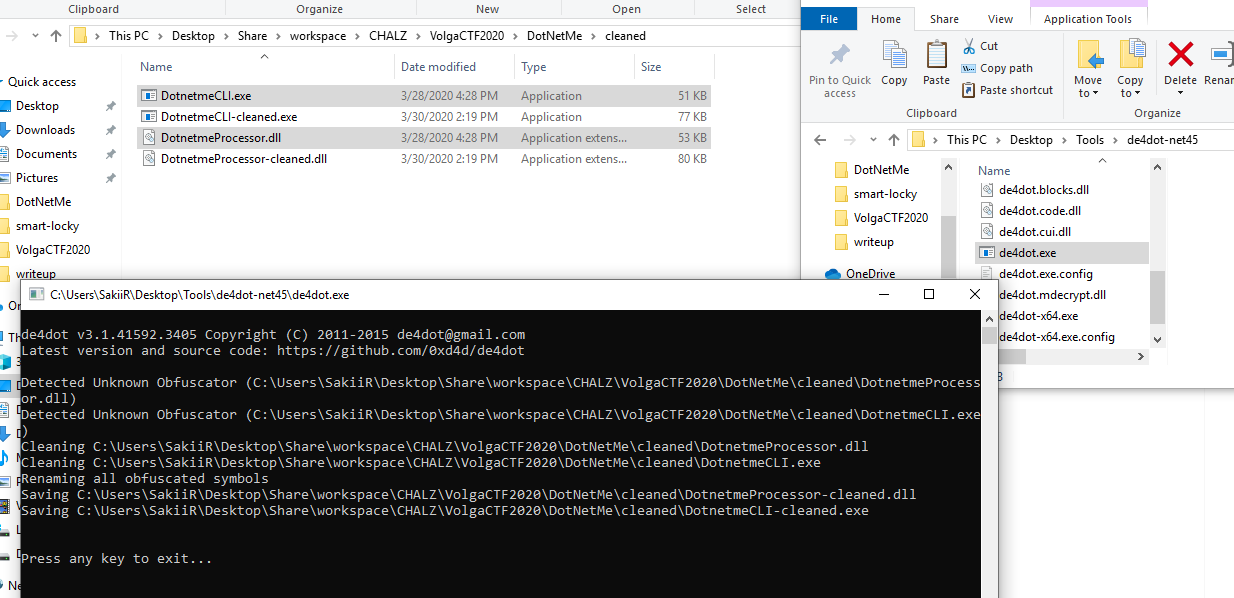Image resolution: width=1234 pixels, height=598 pixels.
Task: Go forward in de4dot-net45 Explorer window
Action: [x=851, y=140]
